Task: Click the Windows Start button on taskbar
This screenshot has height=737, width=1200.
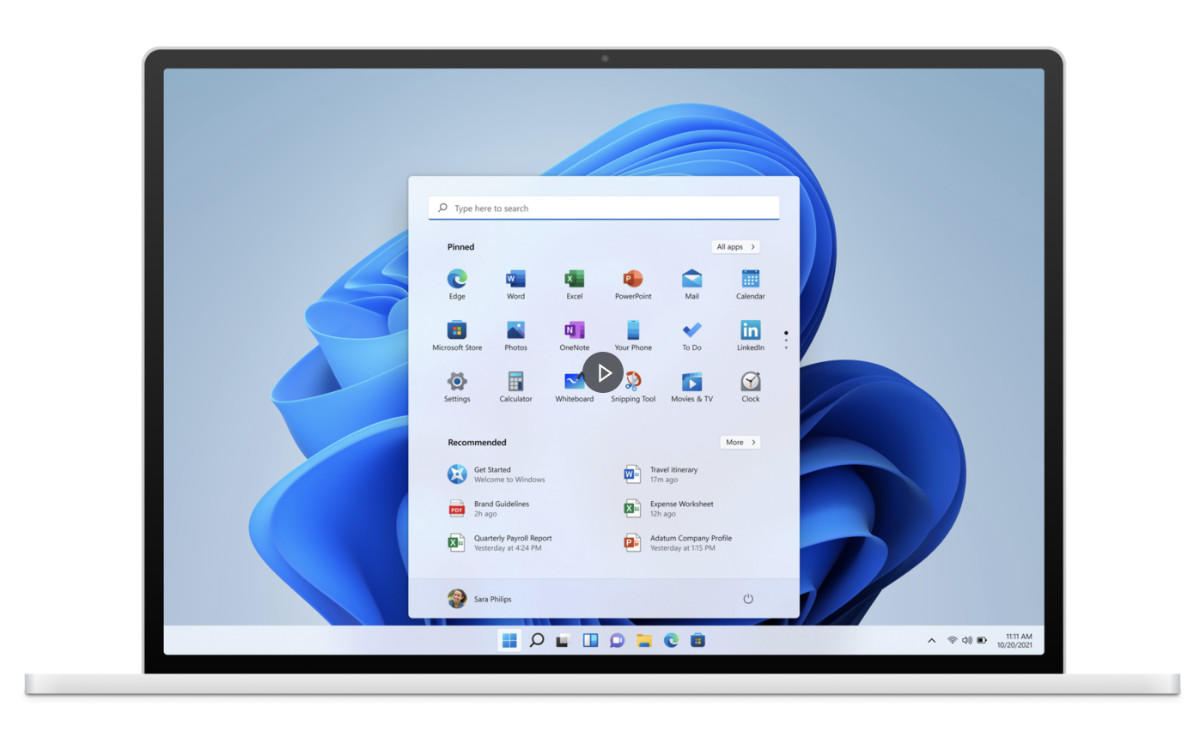Action: 509,640
